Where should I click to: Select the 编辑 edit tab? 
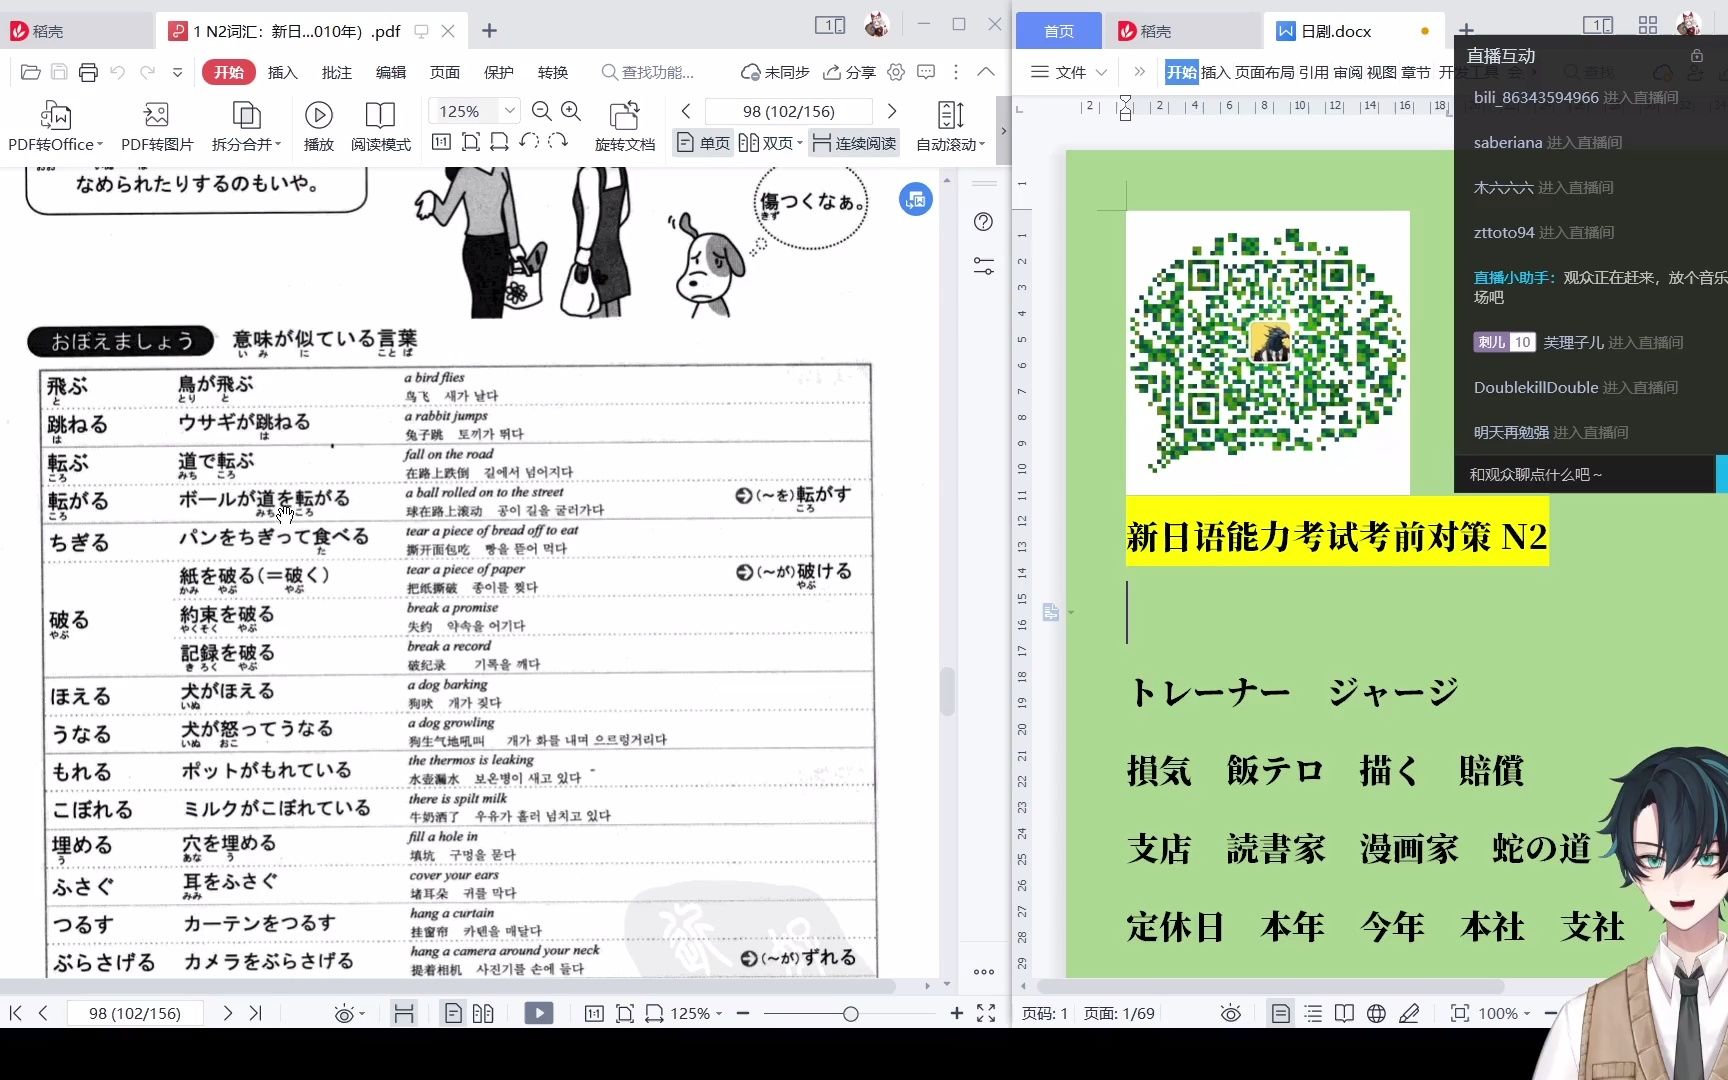(x=391, y=72)
